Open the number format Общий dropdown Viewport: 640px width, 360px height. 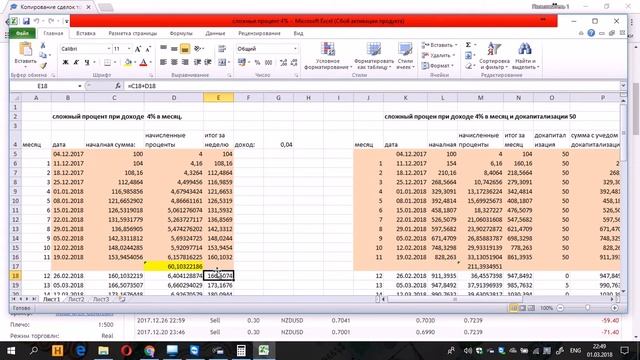[295, 49]
